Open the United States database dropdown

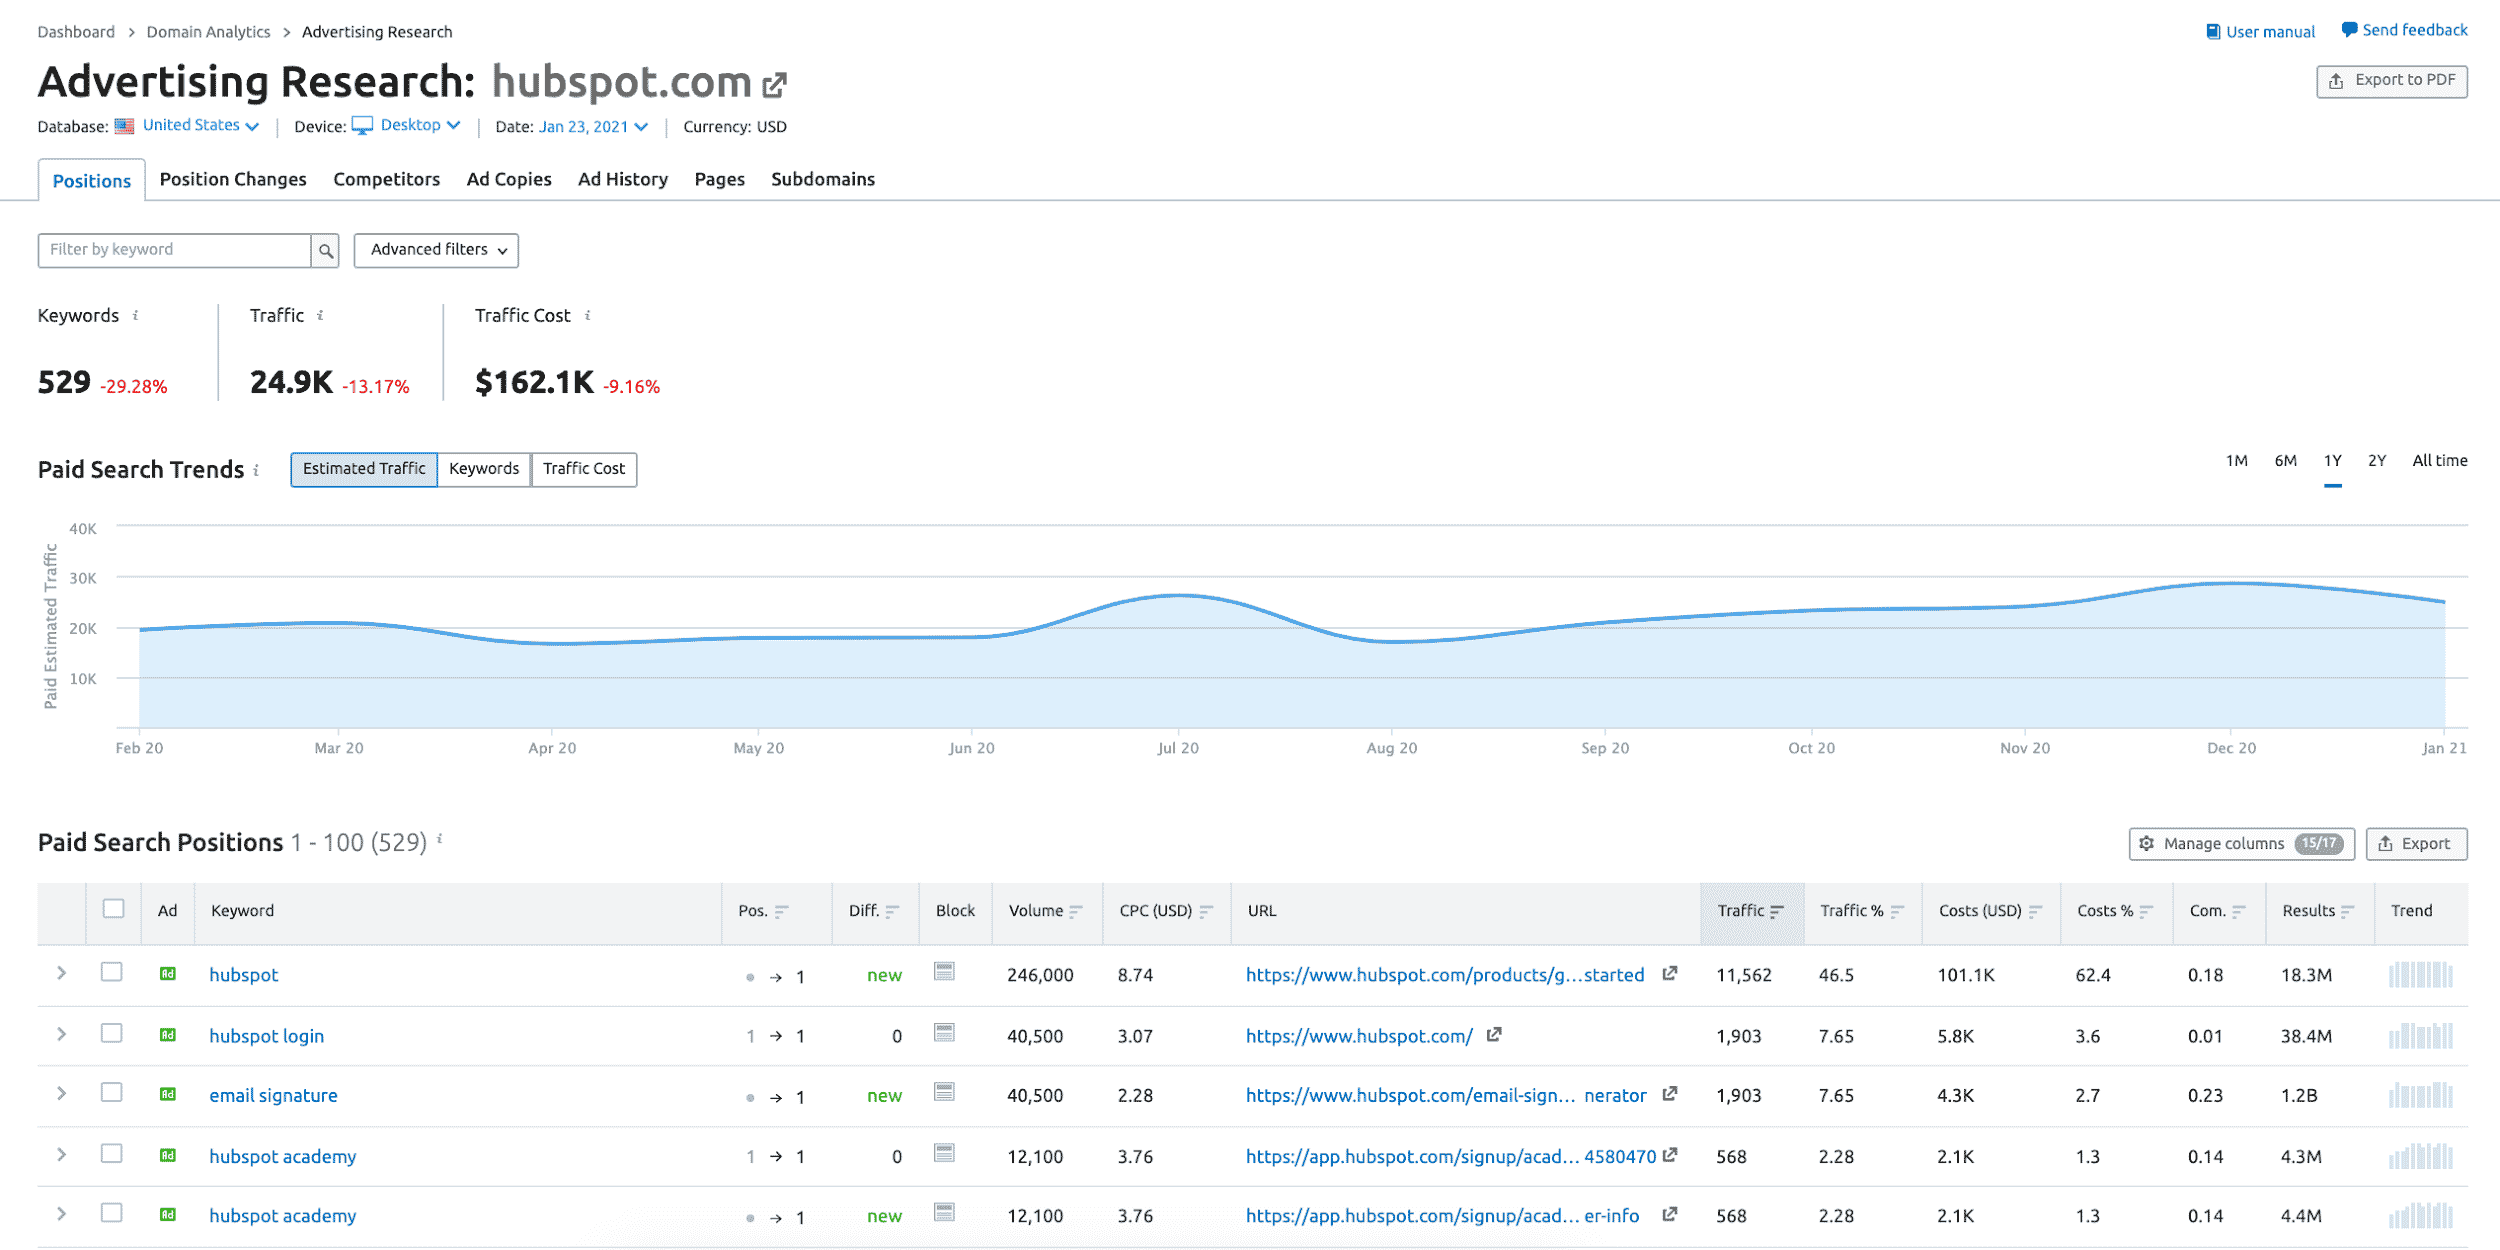(x=200, y=126)
